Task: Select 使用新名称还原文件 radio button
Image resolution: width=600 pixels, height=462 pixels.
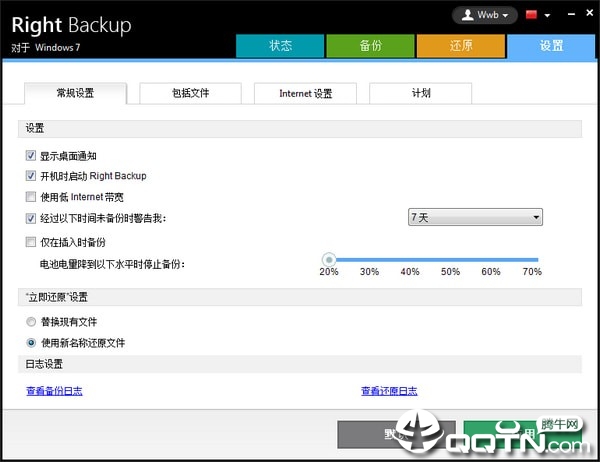Action: (x=31, y=343)
